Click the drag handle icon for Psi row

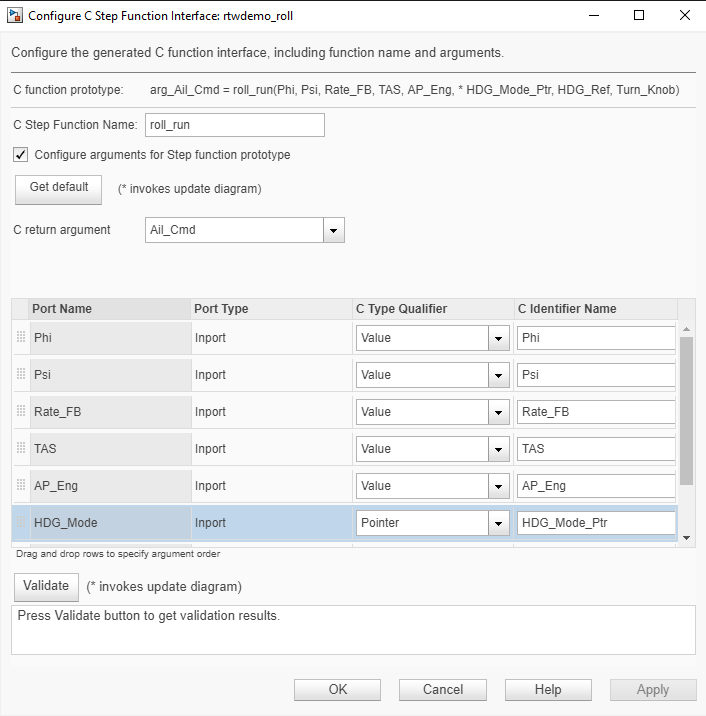[x=21, y=375]
